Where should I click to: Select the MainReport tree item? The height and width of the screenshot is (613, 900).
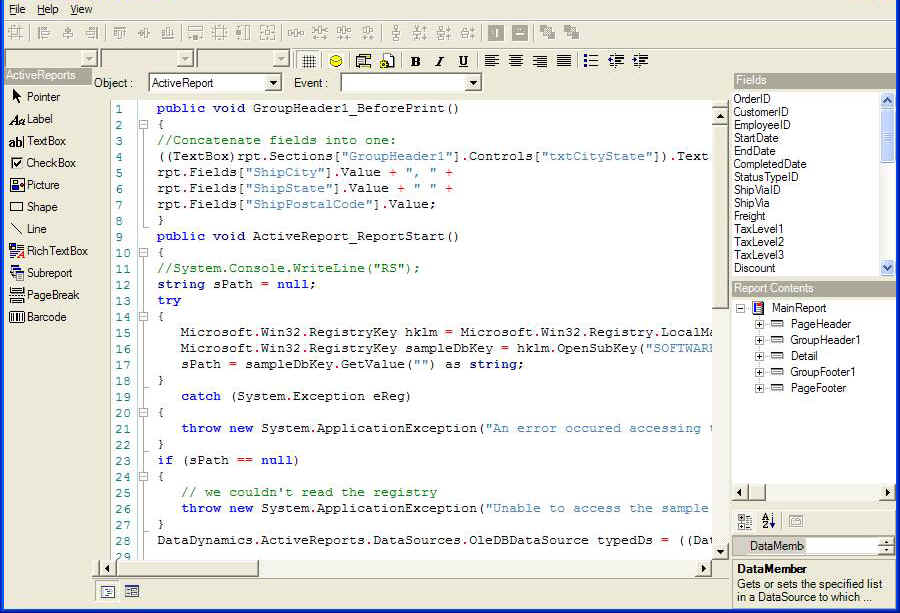798,308
